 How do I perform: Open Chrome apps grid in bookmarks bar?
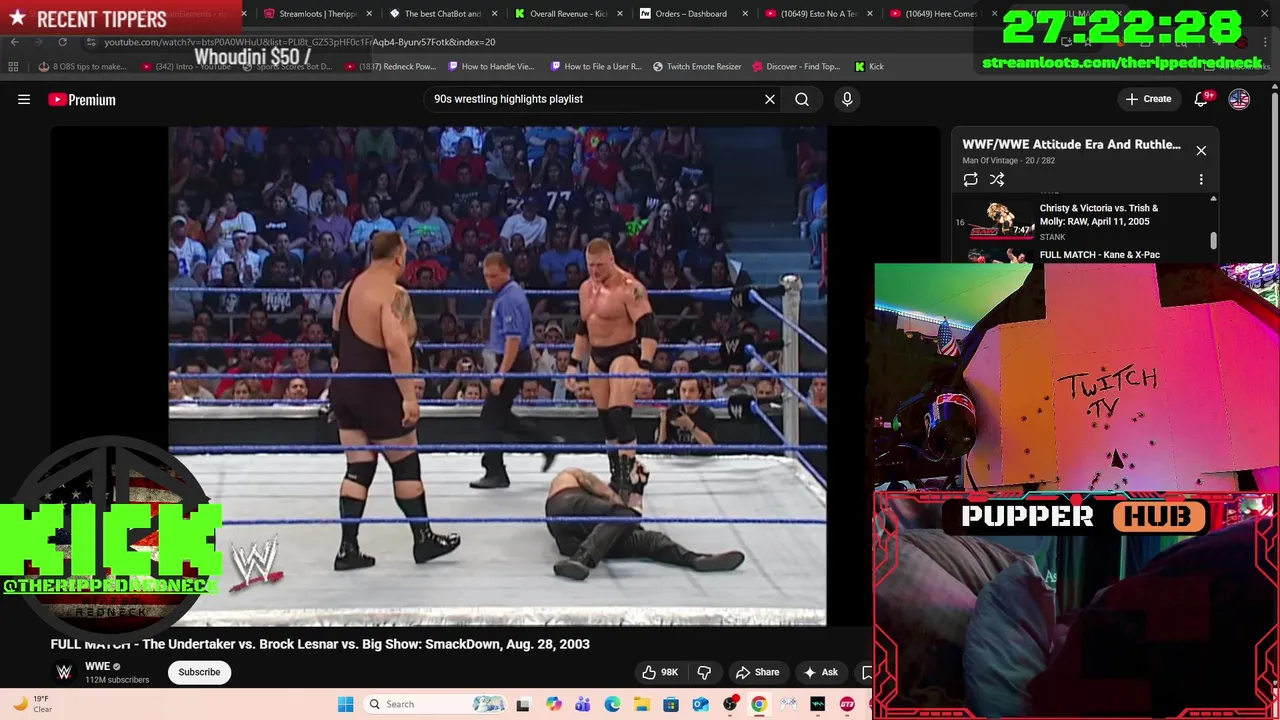point(13,67)
